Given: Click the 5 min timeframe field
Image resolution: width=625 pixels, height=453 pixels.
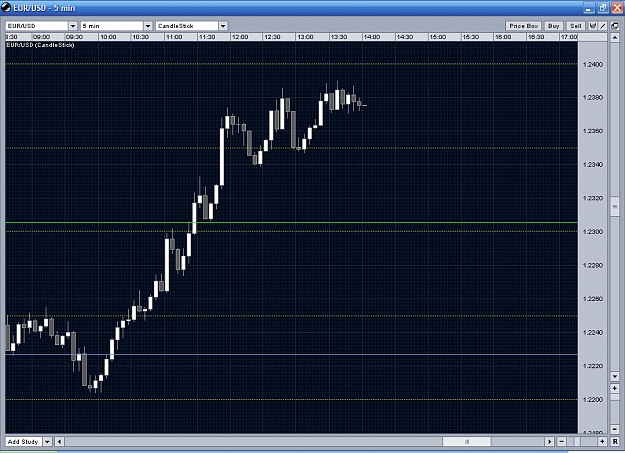Looking at the screenshot, I should pos(112,26).
